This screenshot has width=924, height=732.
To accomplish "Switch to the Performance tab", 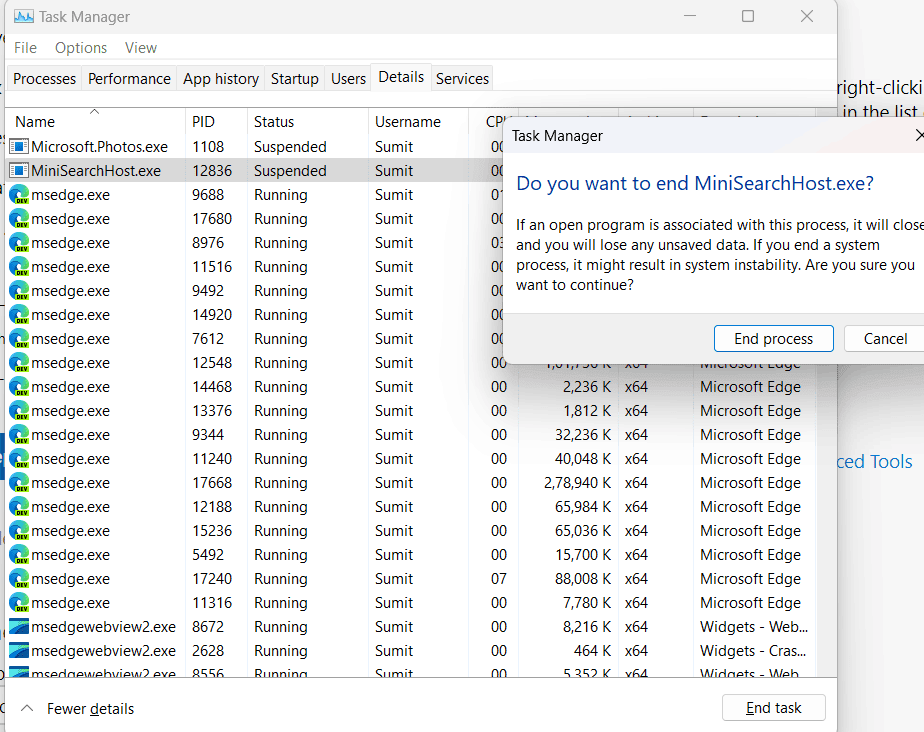I will point(129,79).
